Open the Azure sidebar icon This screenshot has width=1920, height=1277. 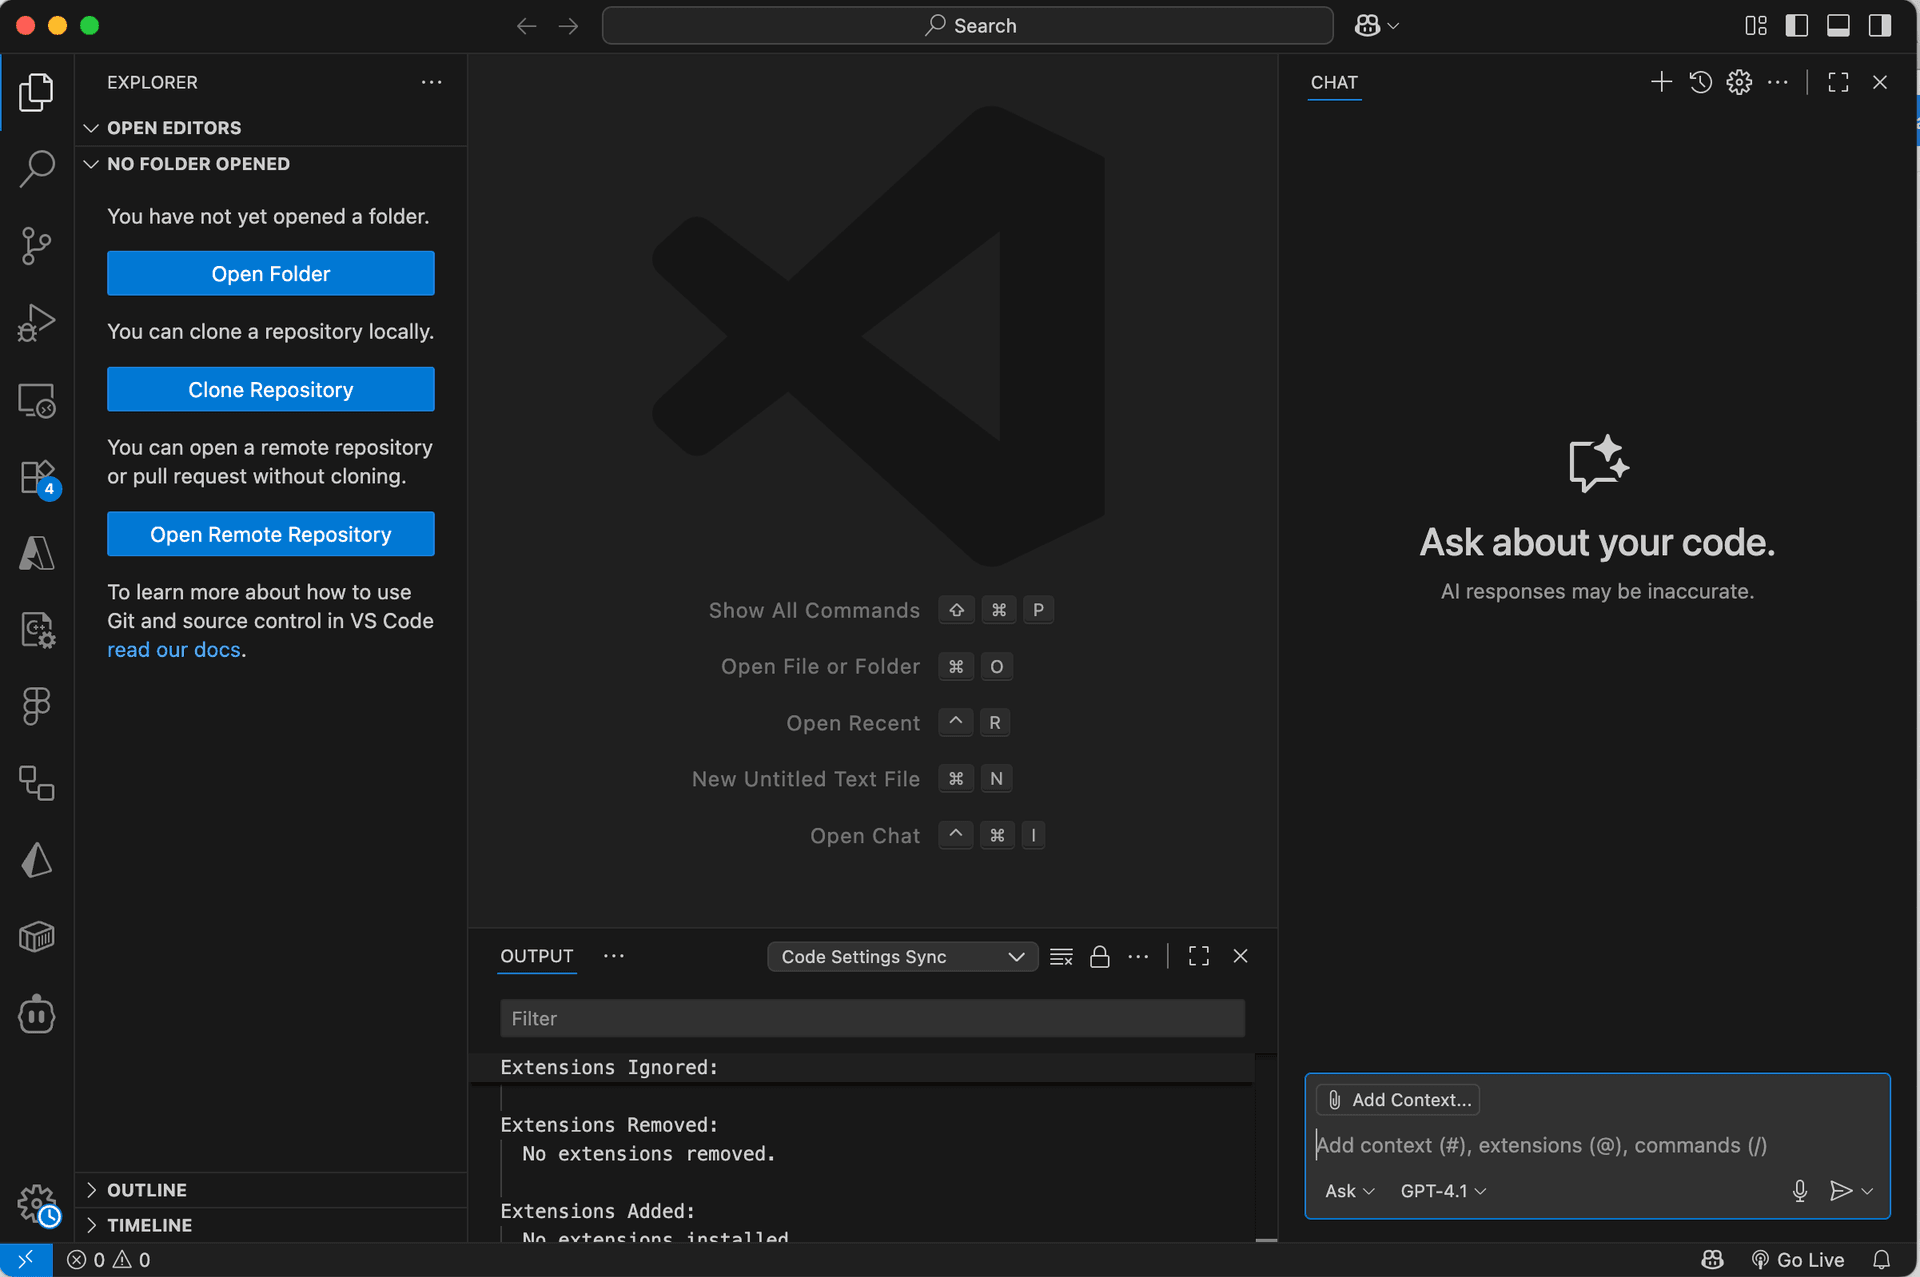point(37,553)
